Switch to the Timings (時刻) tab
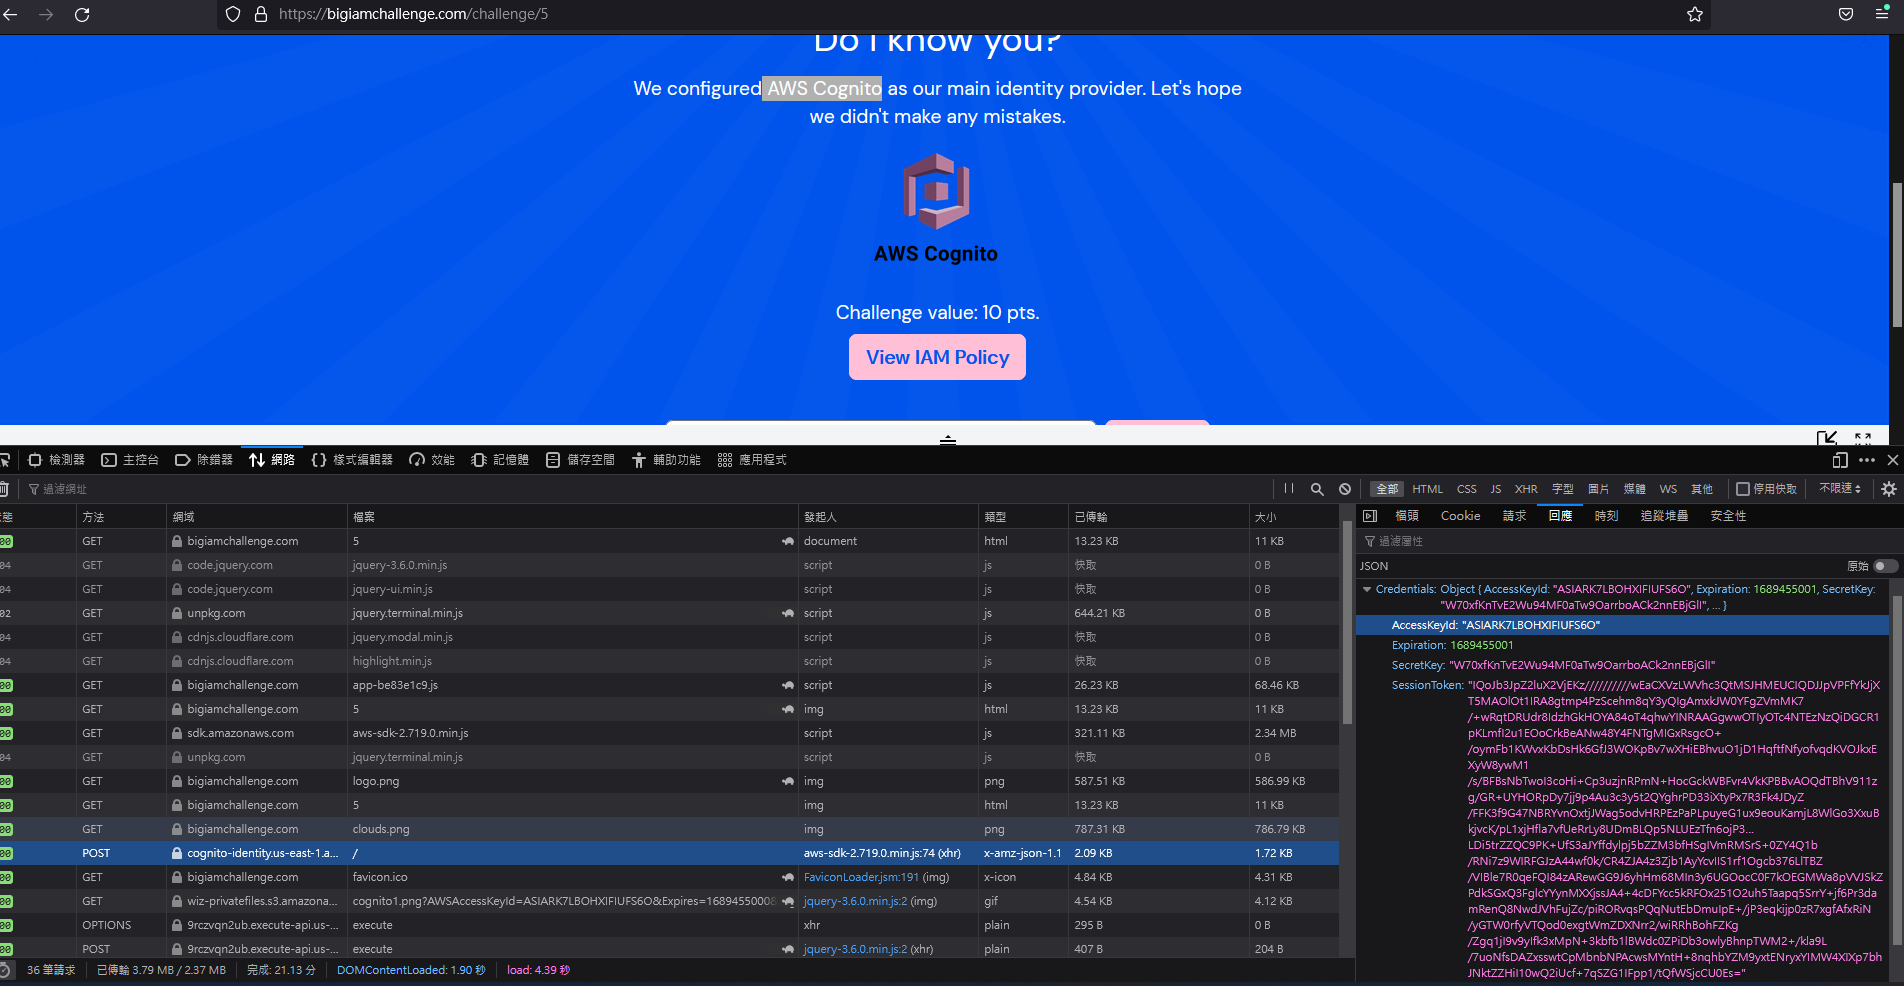This screenshot has width=1904, height=986. [x=1606, y=516]
